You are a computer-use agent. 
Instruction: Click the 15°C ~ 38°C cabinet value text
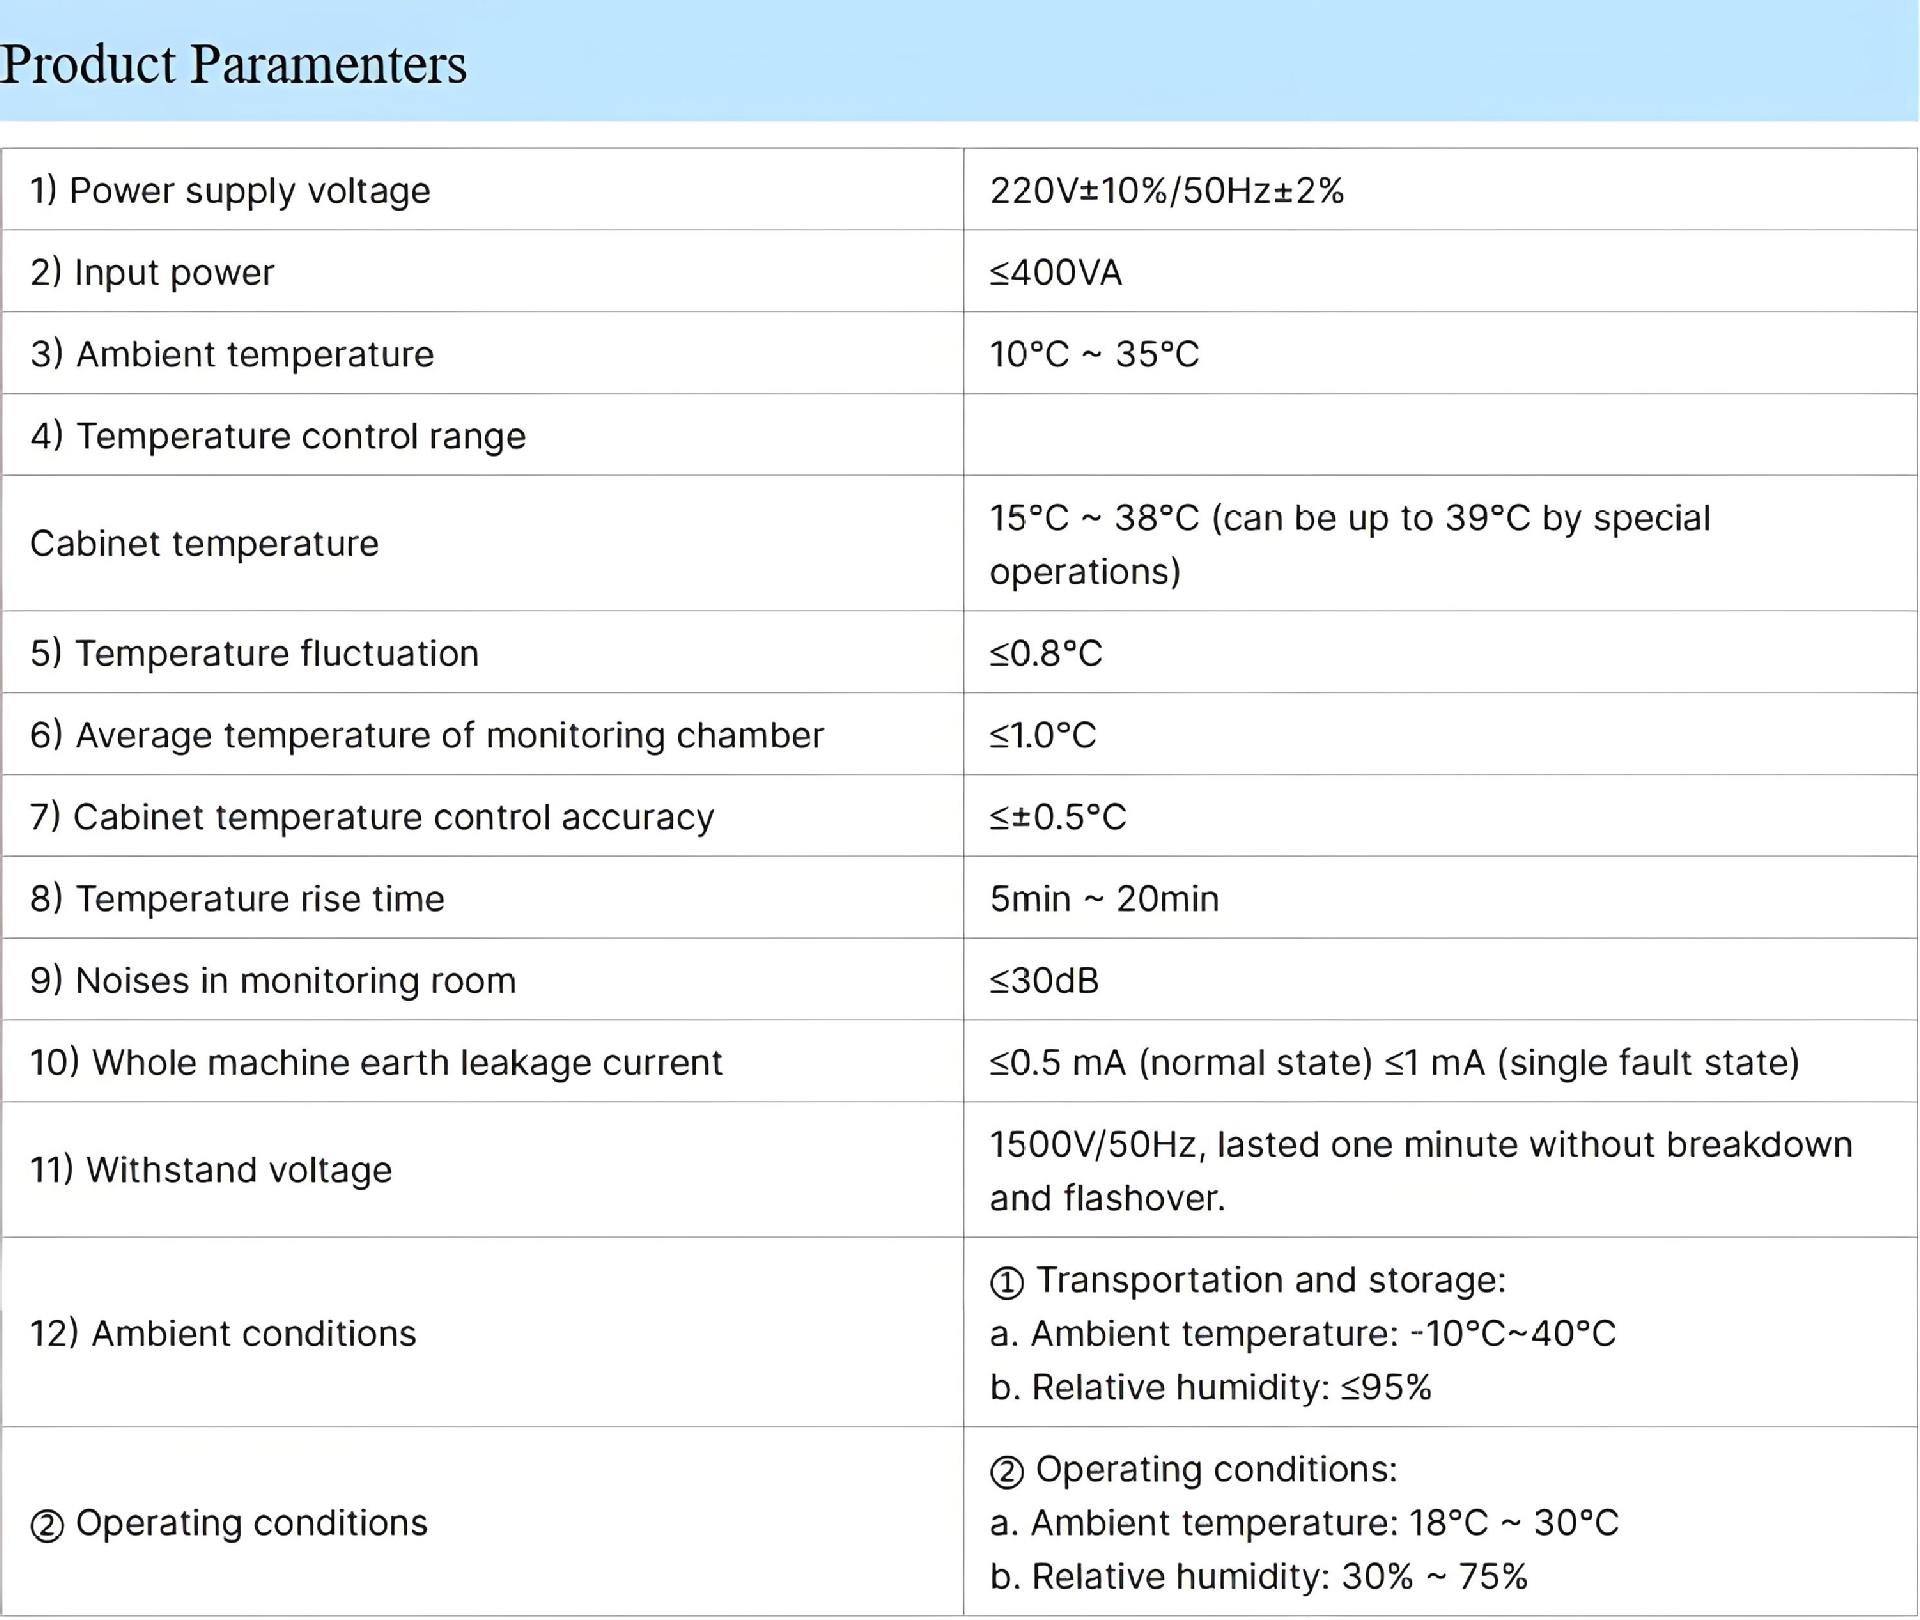click(1349, 518)
